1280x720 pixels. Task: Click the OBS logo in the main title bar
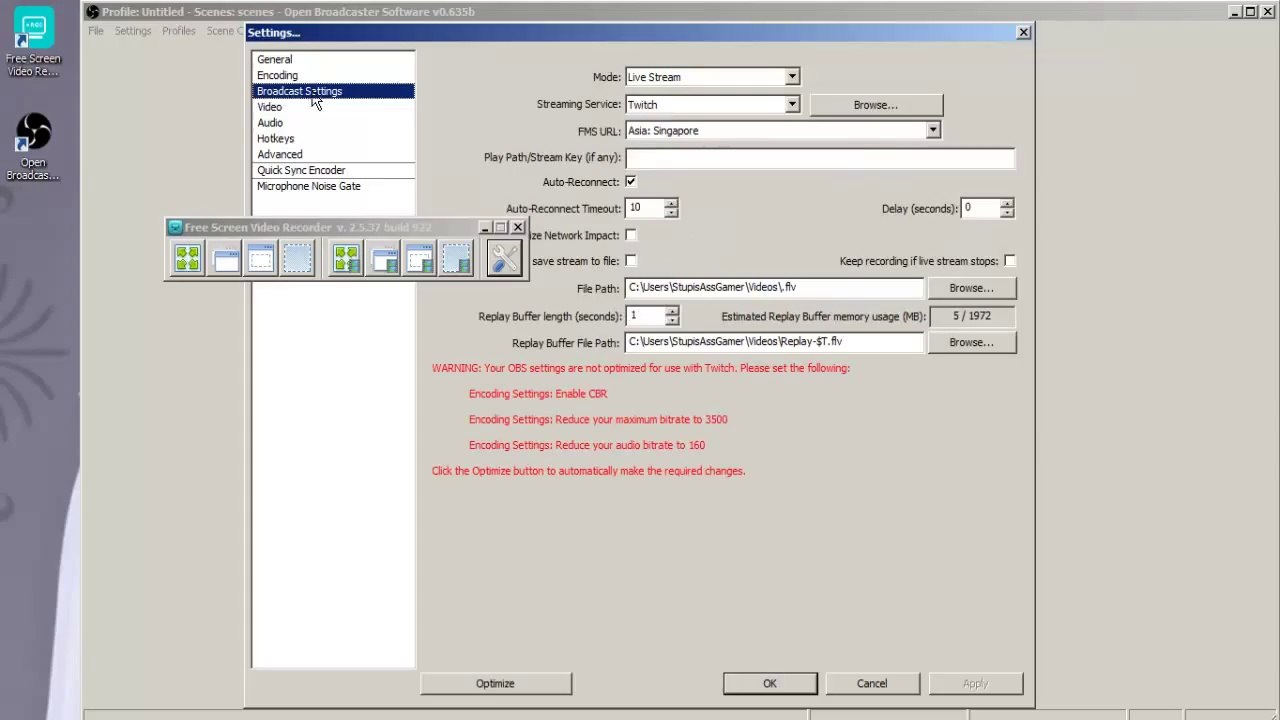coord(92,12)
